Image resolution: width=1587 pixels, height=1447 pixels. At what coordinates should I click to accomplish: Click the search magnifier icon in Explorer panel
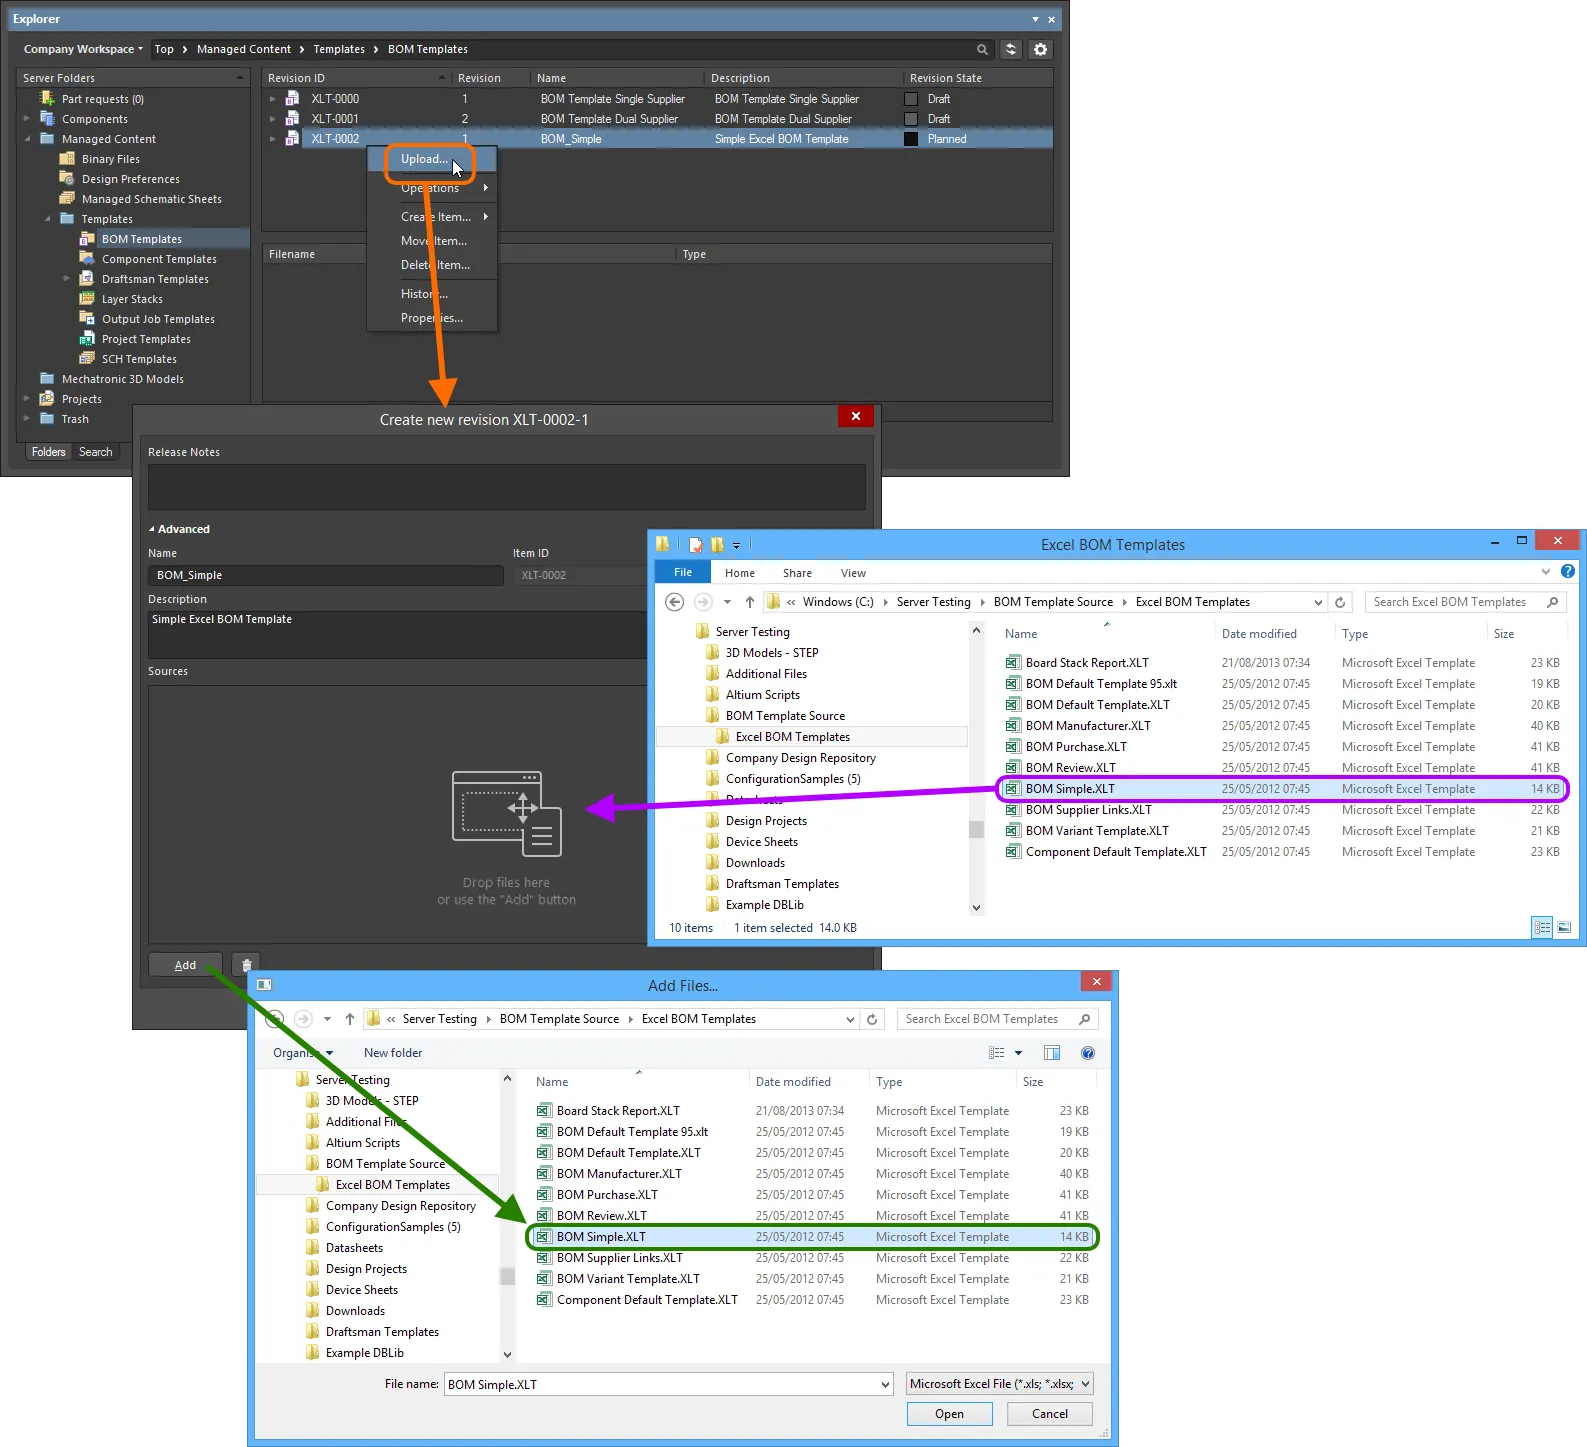coord(982,49)
